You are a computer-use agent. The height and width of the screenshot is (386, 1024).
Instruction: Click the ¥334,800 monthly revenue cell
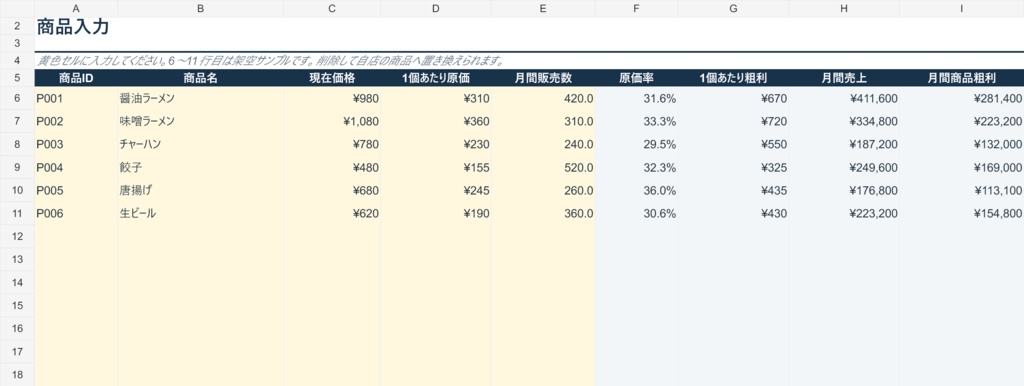pyautogui.click(x=844, y=121)
